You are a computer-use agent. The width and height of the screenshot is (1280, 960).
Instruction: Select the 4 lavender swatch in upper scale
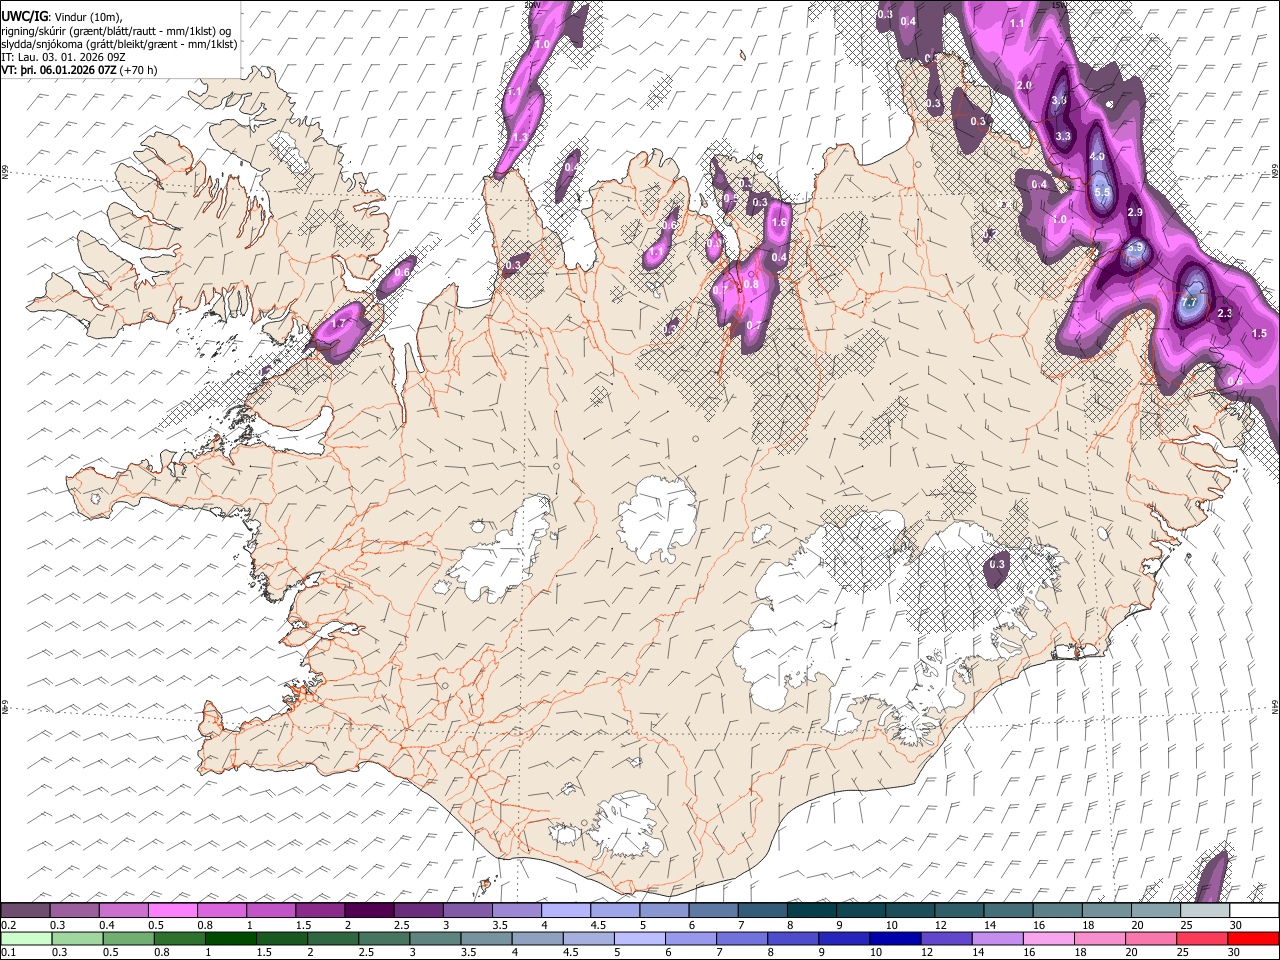pos(566,910)
